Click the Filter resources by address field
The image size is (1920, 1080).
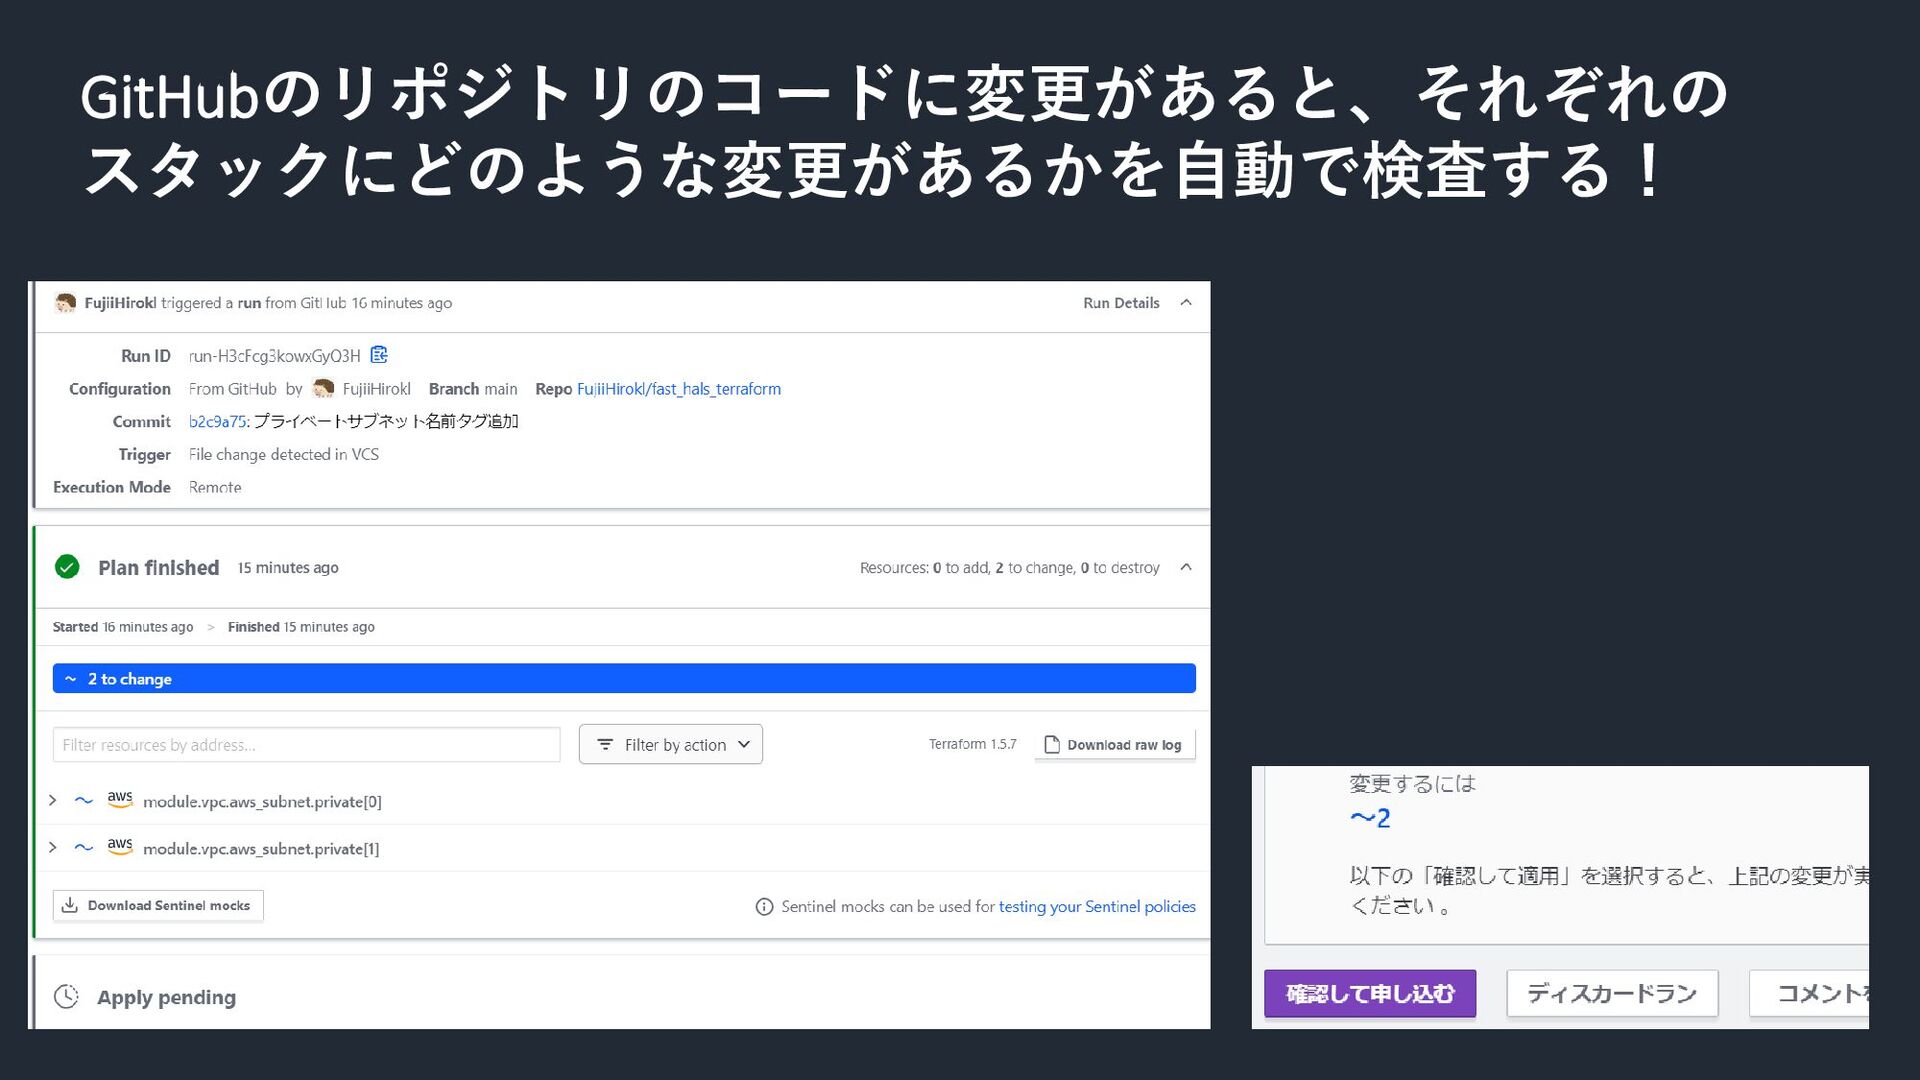pos(306,745)
